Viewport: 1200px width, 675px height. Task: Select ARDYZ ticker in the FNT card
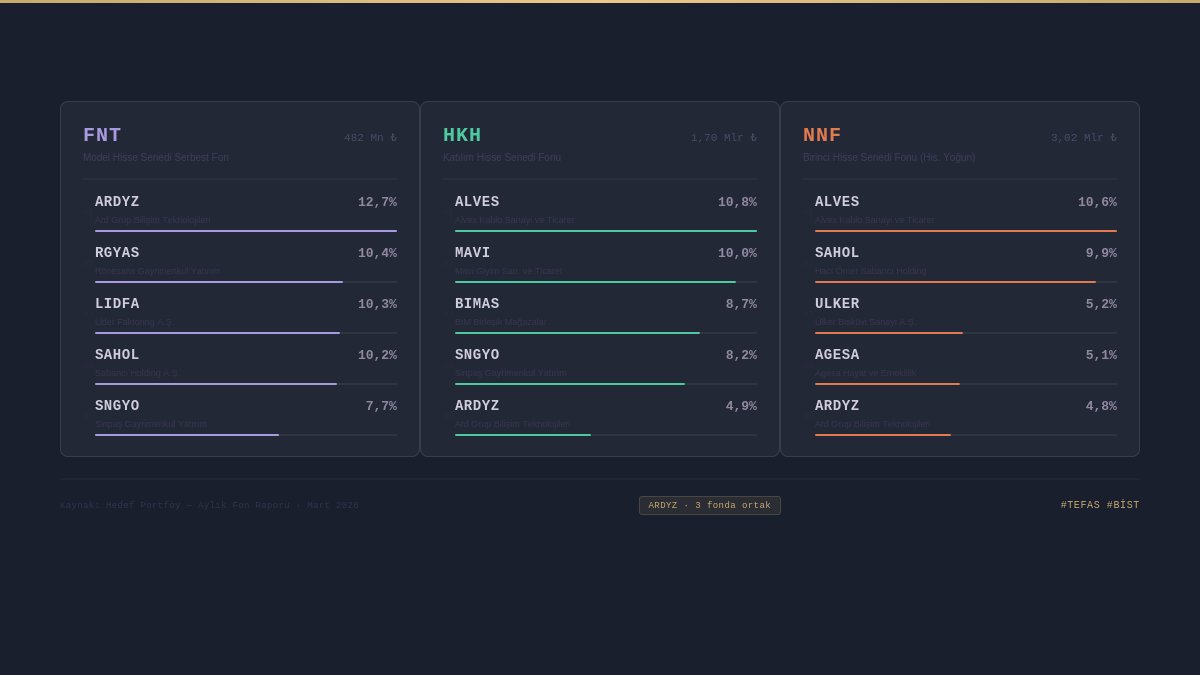click(x=117, y=202)
